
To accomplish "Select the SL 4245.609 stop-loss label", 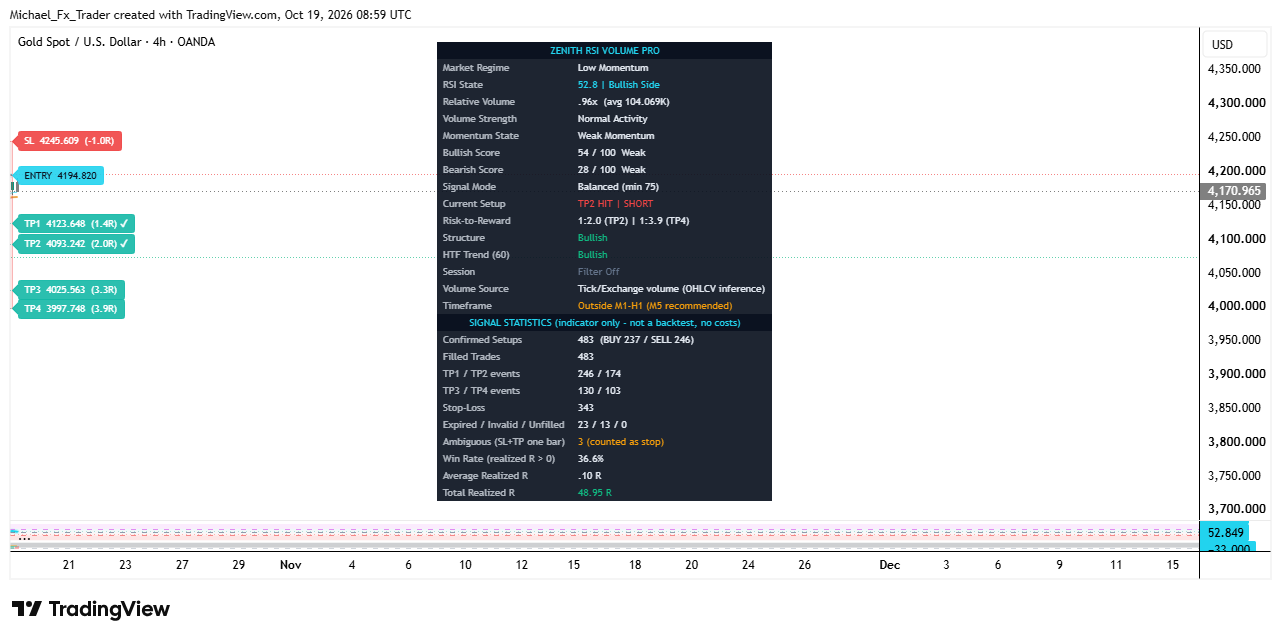I will click(70, 141).
